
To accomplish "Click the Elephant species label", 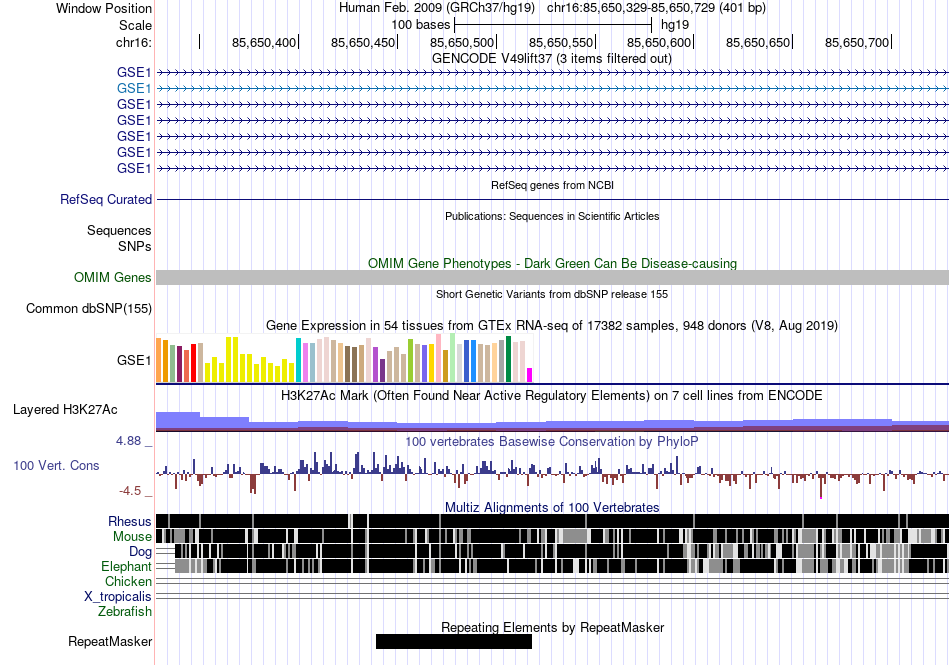I will pos(126,566).
